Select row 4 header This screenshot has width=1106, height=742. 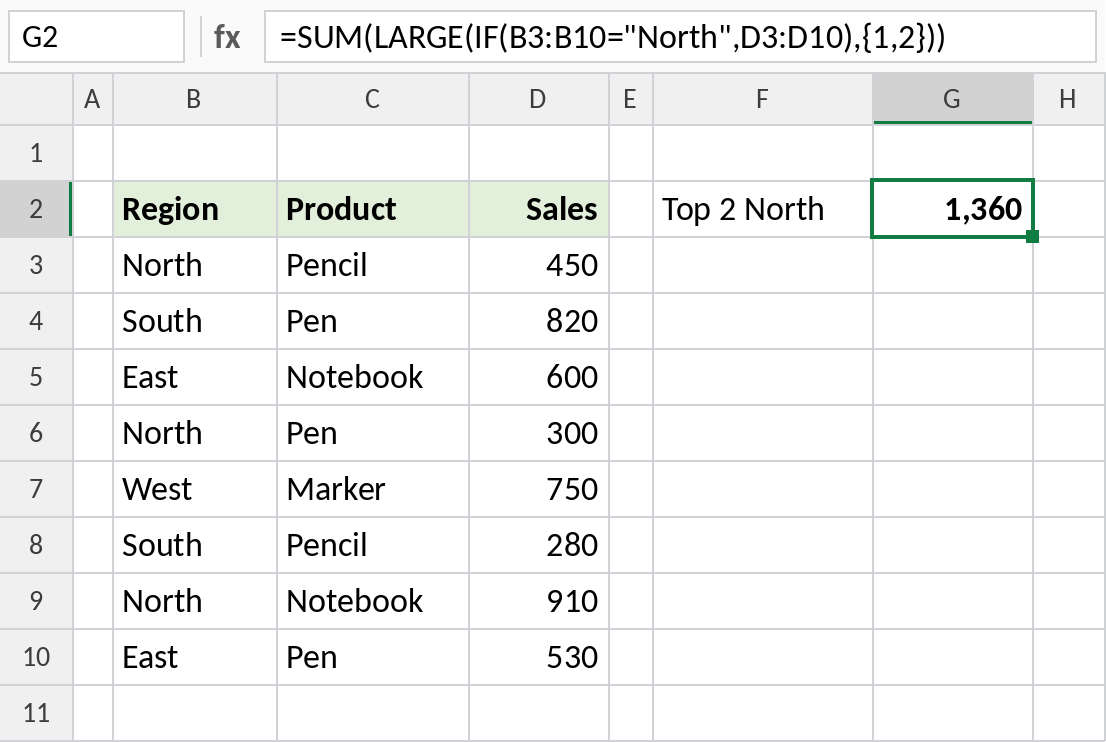point(36,321)
